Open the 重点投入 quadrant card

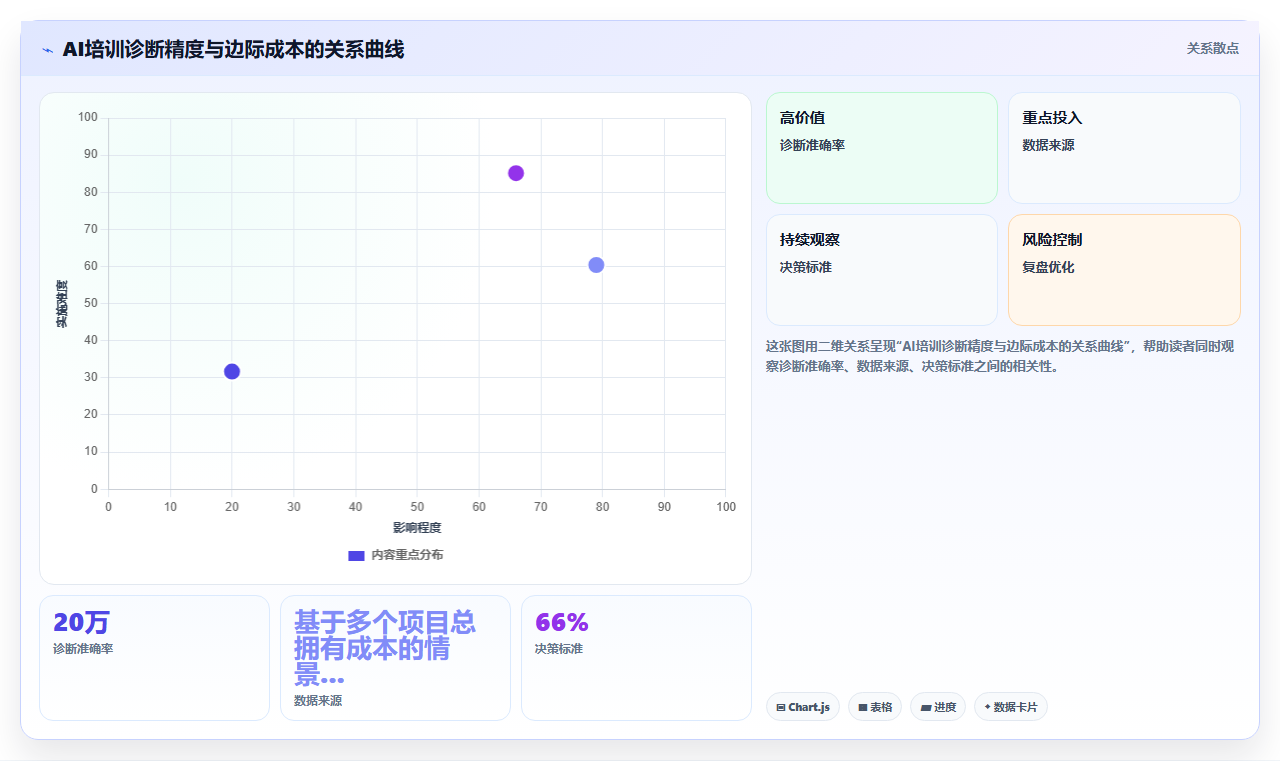coord(1124,148)
